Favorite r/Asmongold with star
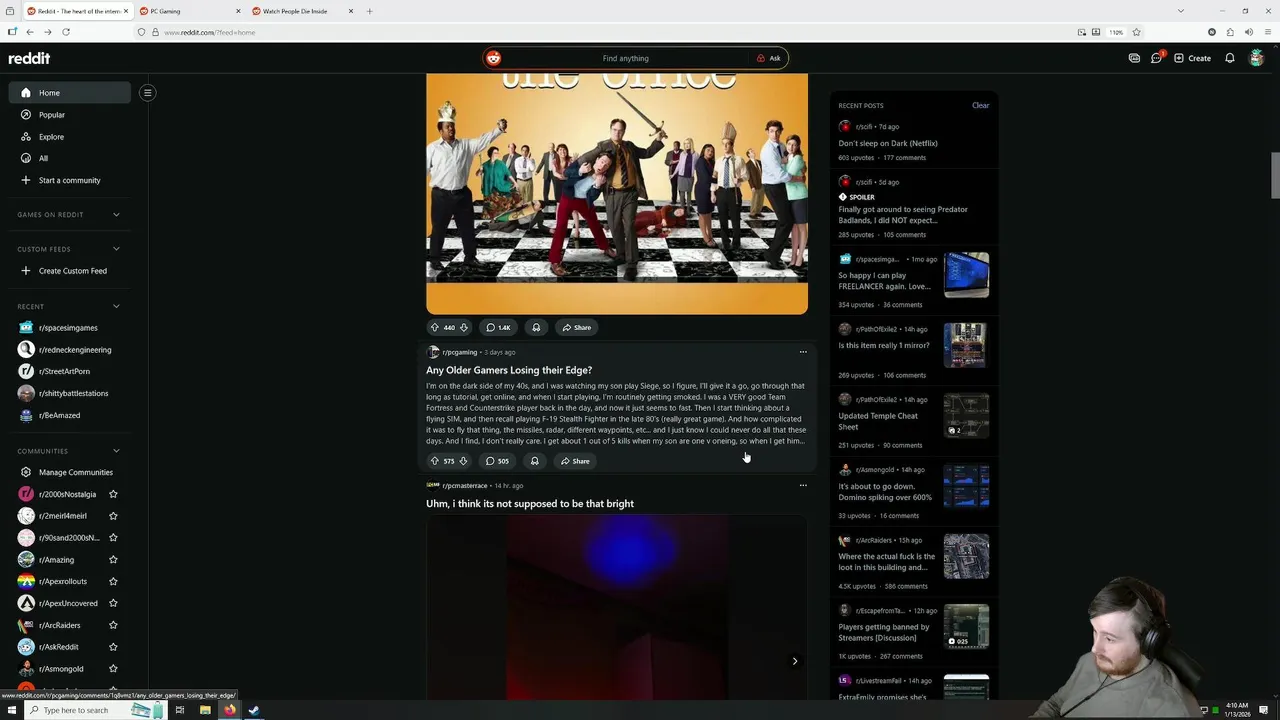The width and height of the screenshot is (1280, 720). (x=113, y=669)
